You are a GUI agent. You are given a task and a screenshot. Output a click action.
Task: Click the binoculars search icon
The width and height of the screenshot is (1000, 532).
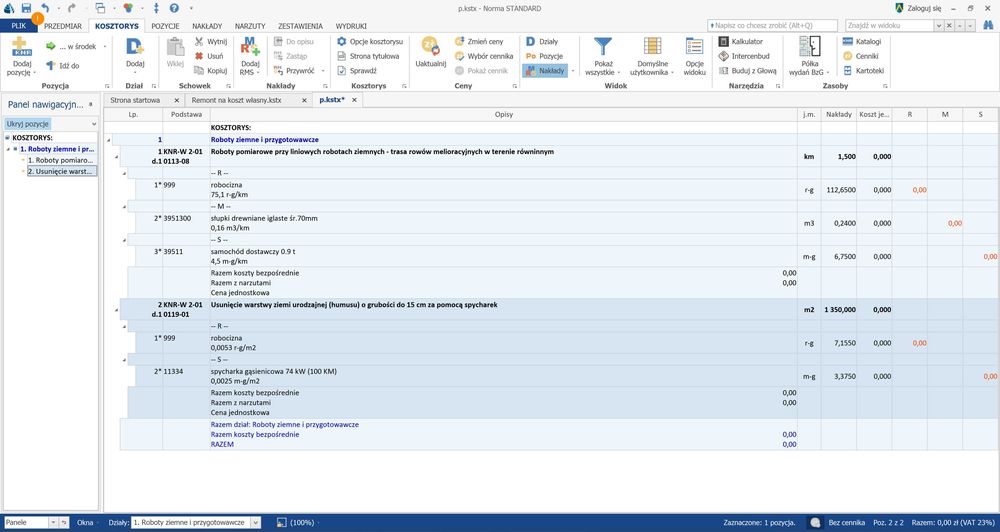pos(989,25)
